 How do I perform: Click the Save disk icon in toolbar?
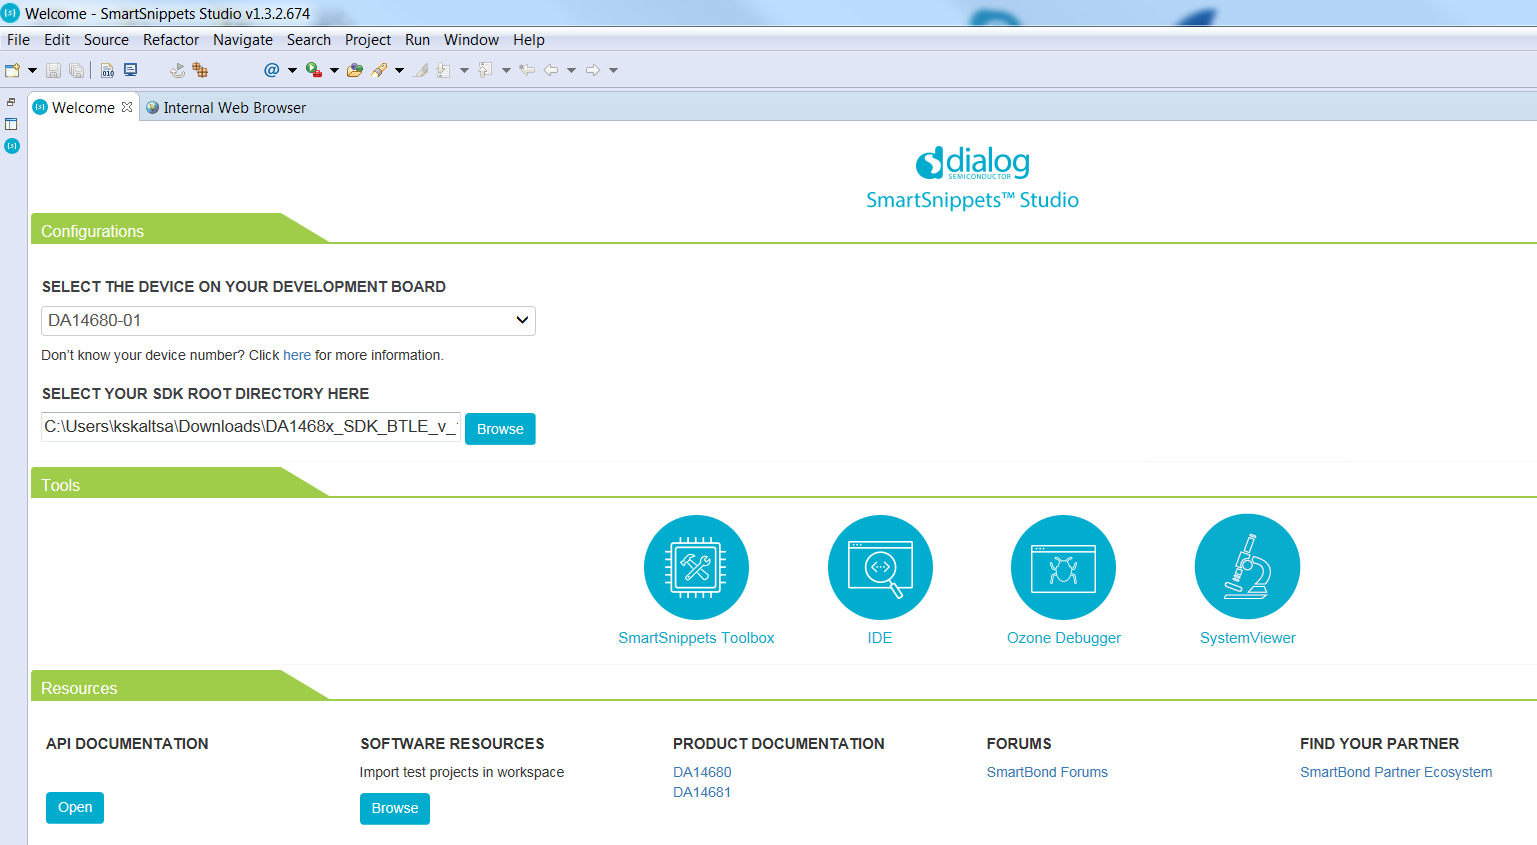coord(54,70)
